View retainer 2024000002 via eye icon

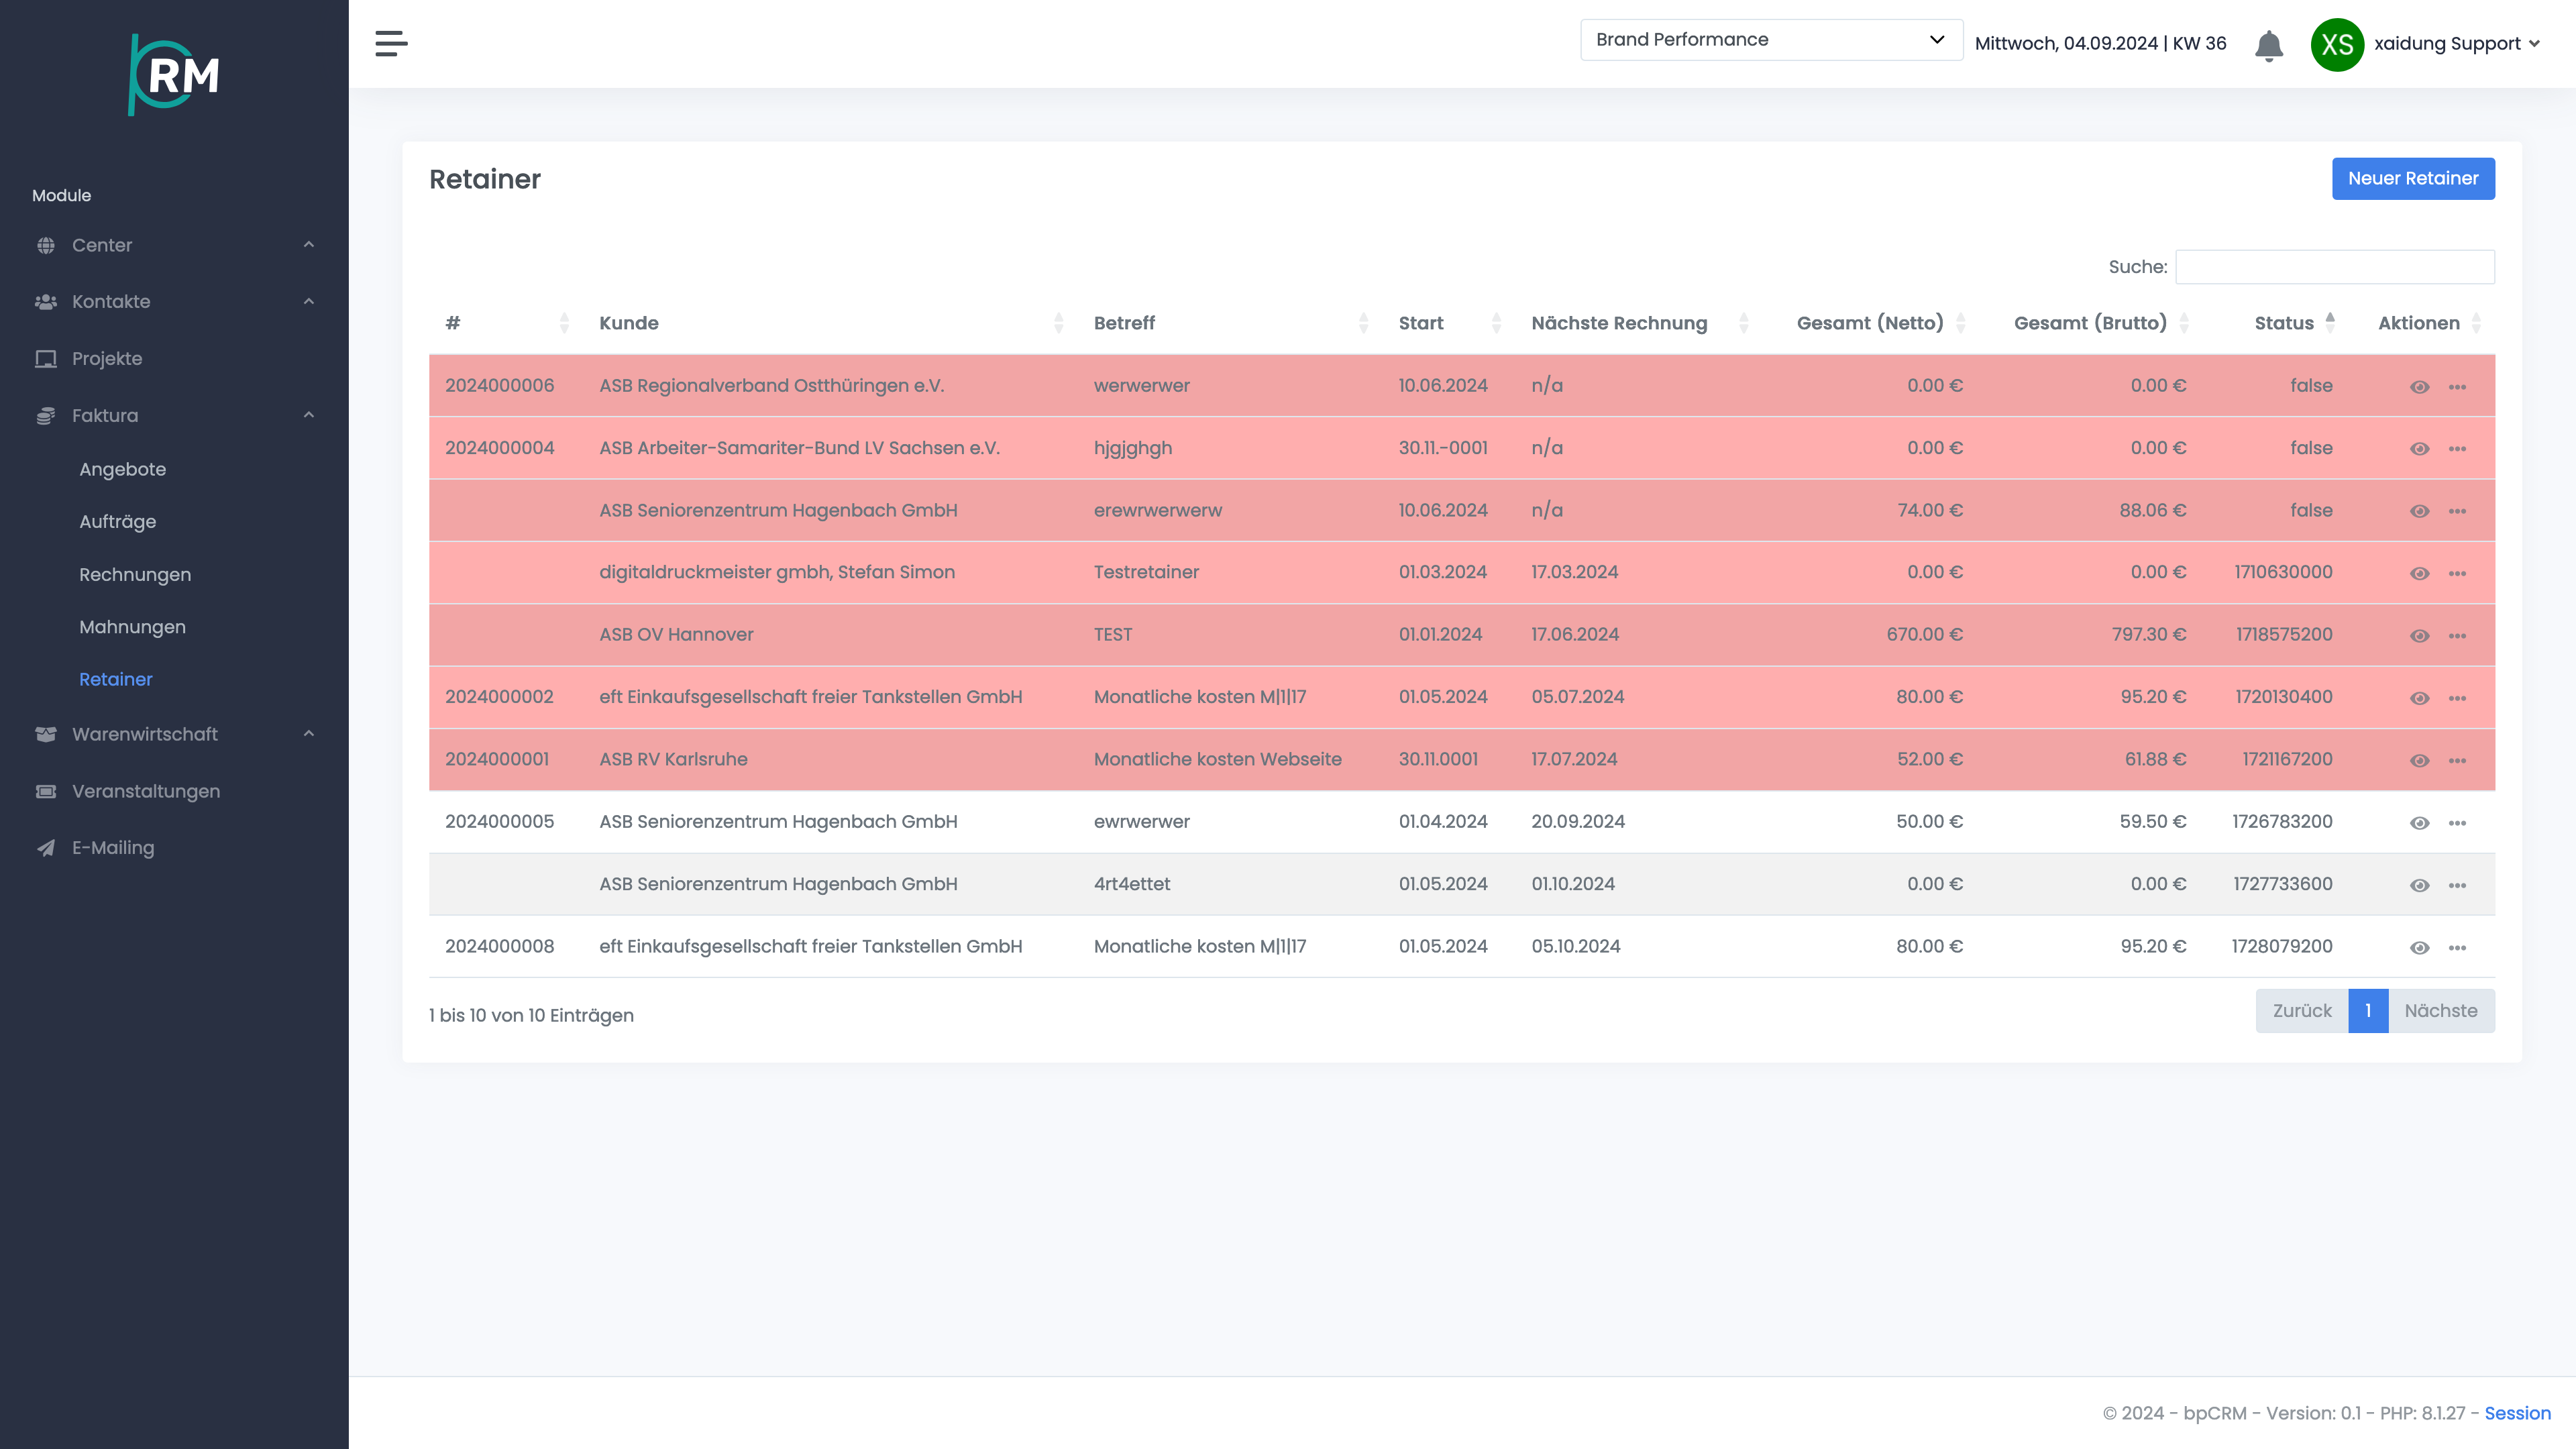2419,698
